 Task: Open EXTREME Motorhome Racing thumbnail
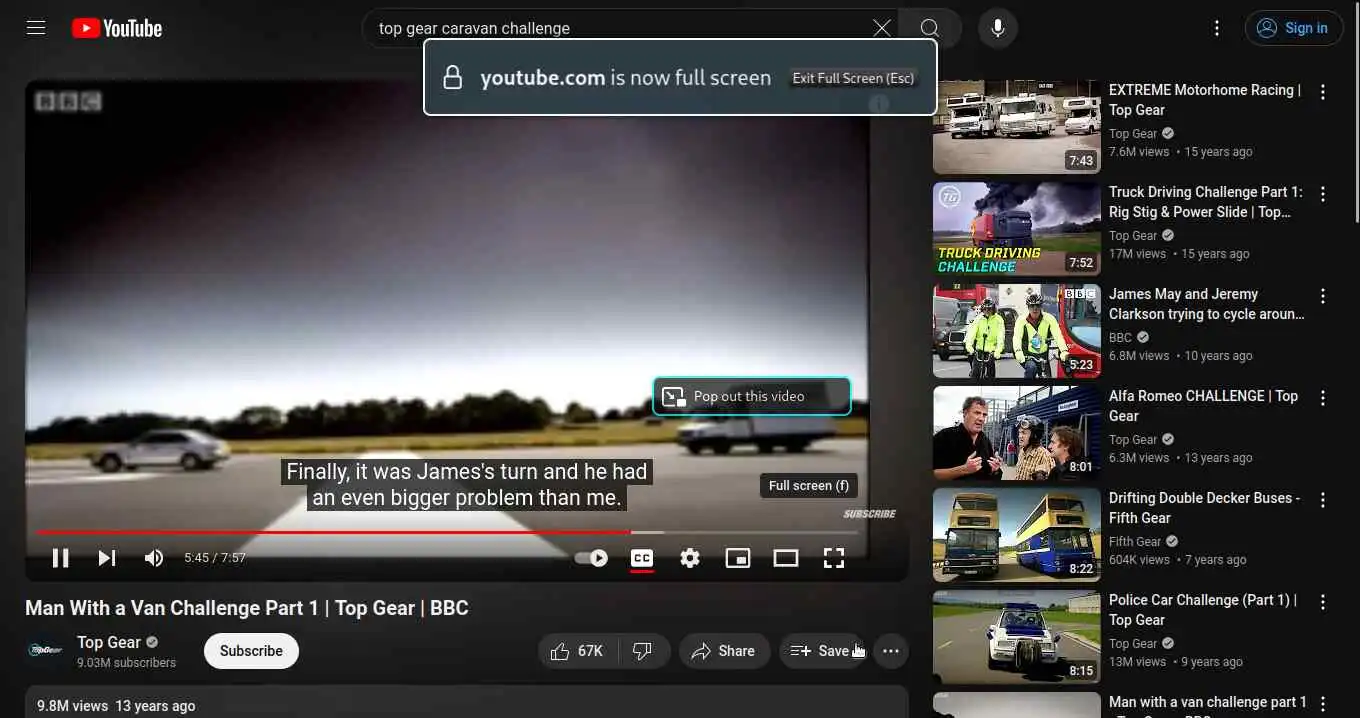pos(1017,127)
